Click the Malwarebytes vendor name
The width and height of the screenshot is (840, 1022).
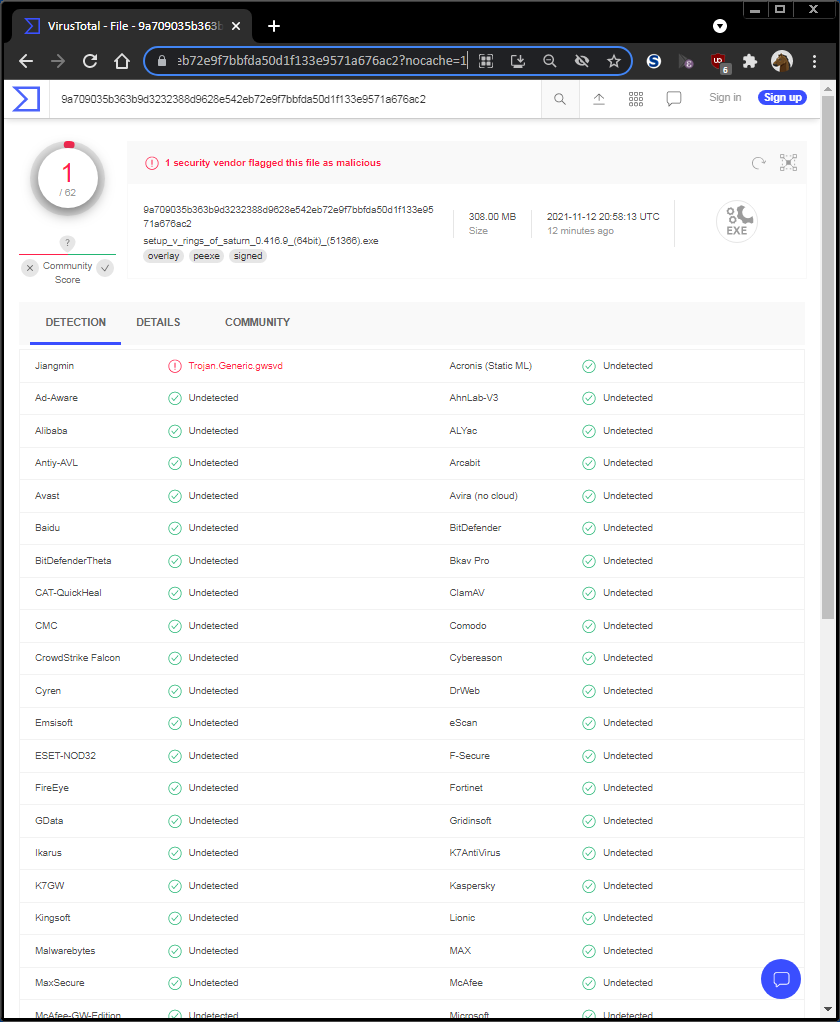pos(65,951)
